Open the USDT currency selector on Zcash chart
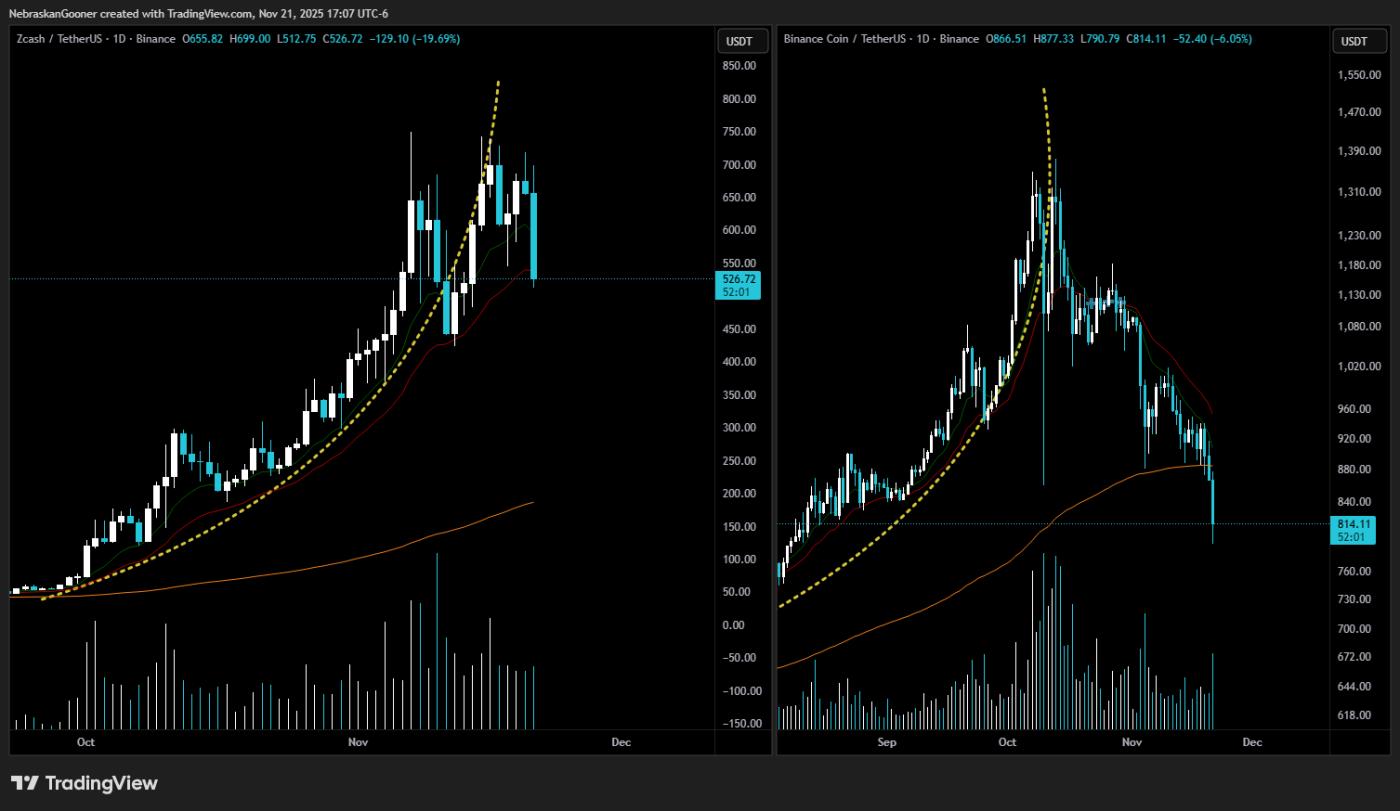Screen dimensions: 1400x811 pyautogui.click(x=742, y=41)
